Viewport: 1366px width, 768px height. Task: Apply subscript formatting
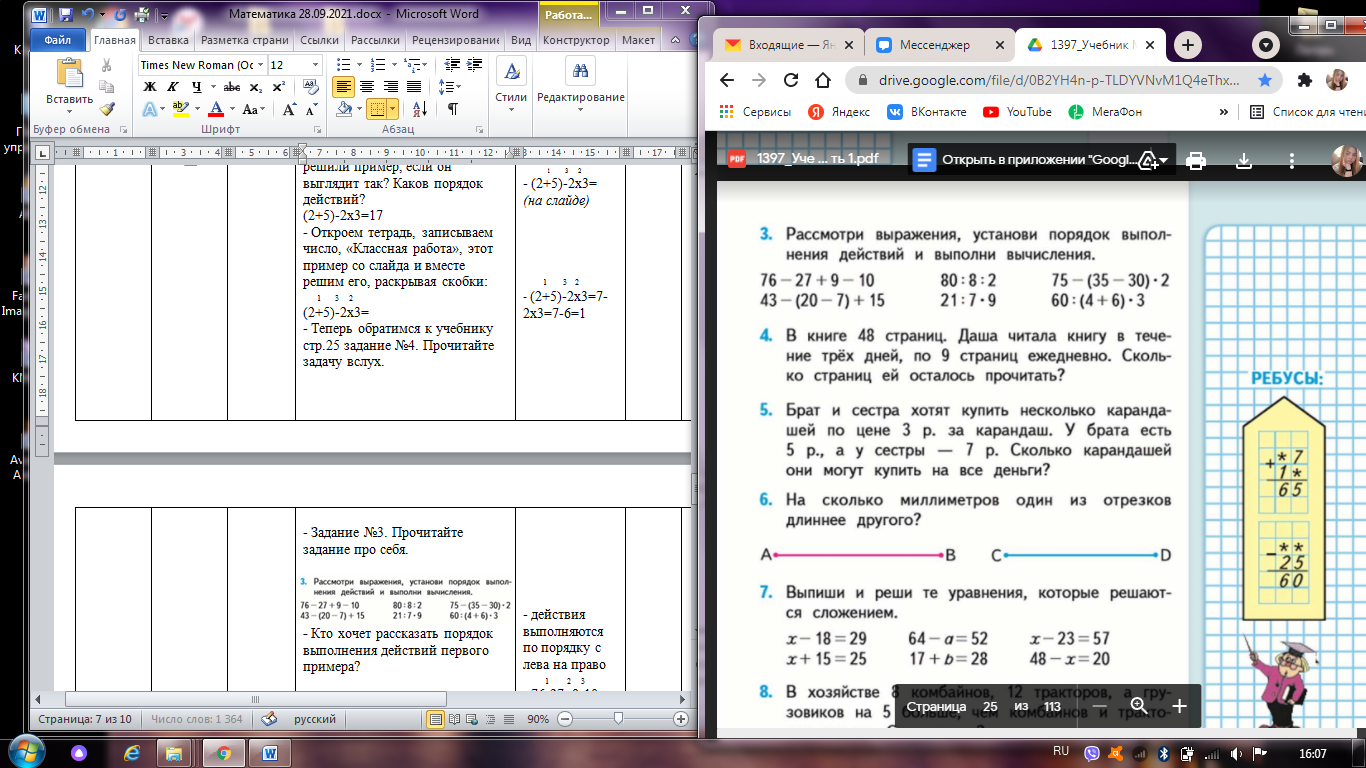click(x=258, y=87)
